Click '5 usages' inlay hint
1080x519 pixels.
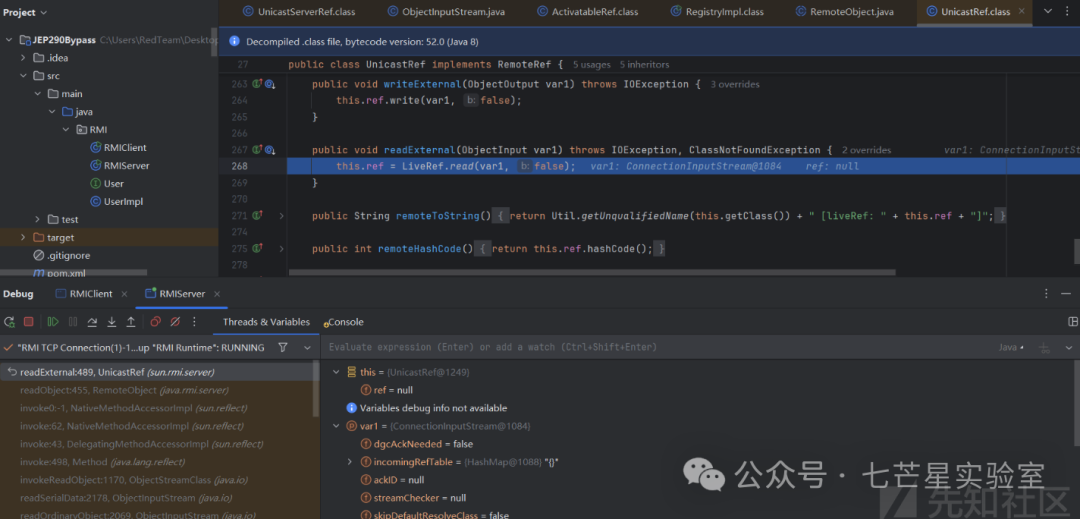click(592, 65)
